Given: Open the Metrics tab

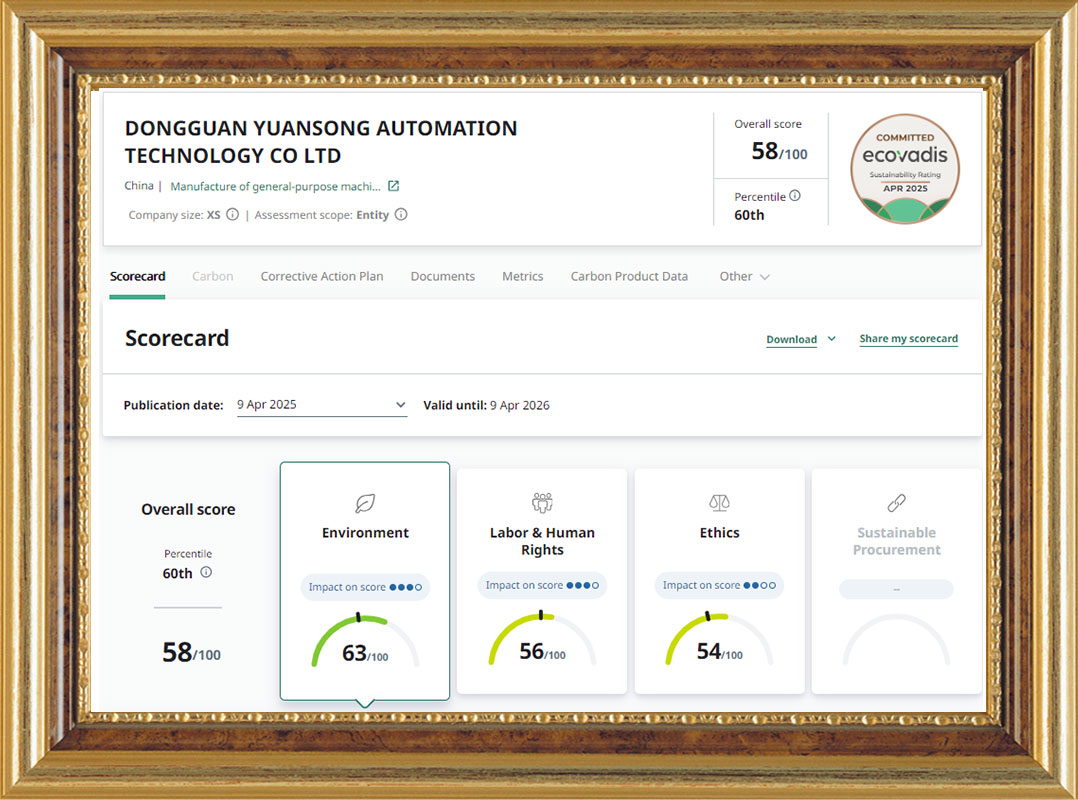Looking at the screenshot, I should (522, 276).
